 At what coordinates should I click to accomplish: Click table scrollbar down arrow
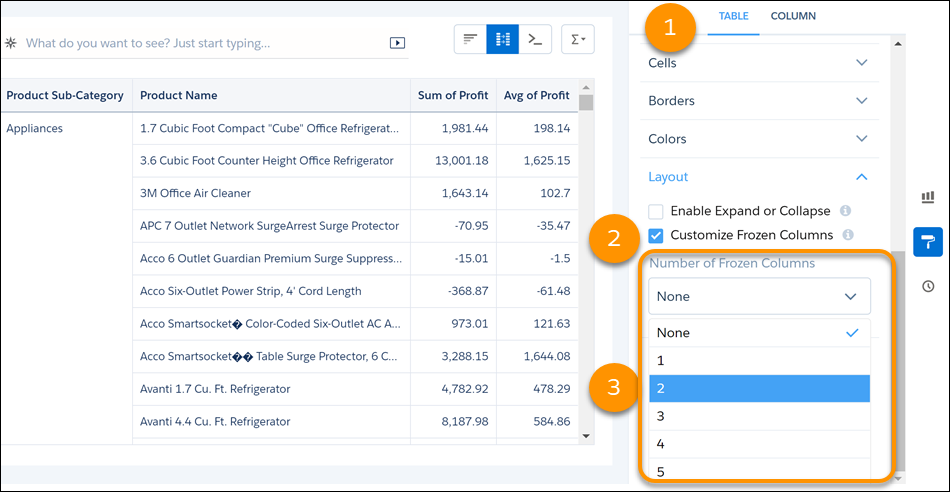(x=586, y=436)
